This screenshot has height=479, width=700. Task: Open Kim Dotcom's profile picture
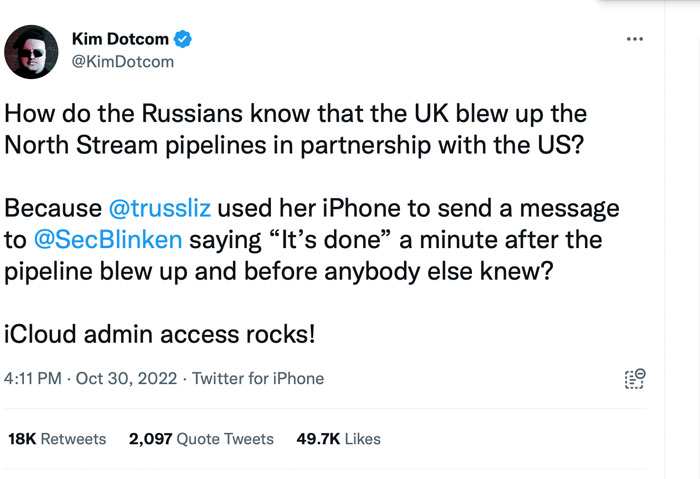click(32, 50)
